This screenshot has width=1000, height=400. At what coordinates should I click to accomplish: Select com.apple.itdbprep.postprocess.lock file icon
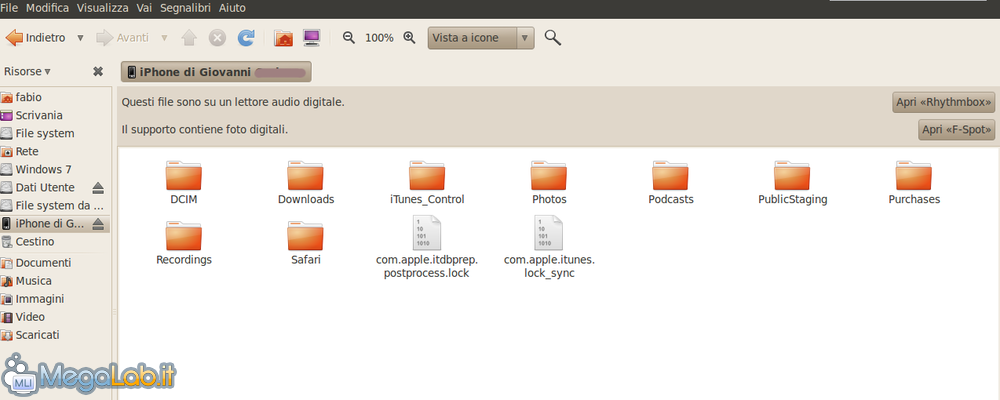point(427,233)
